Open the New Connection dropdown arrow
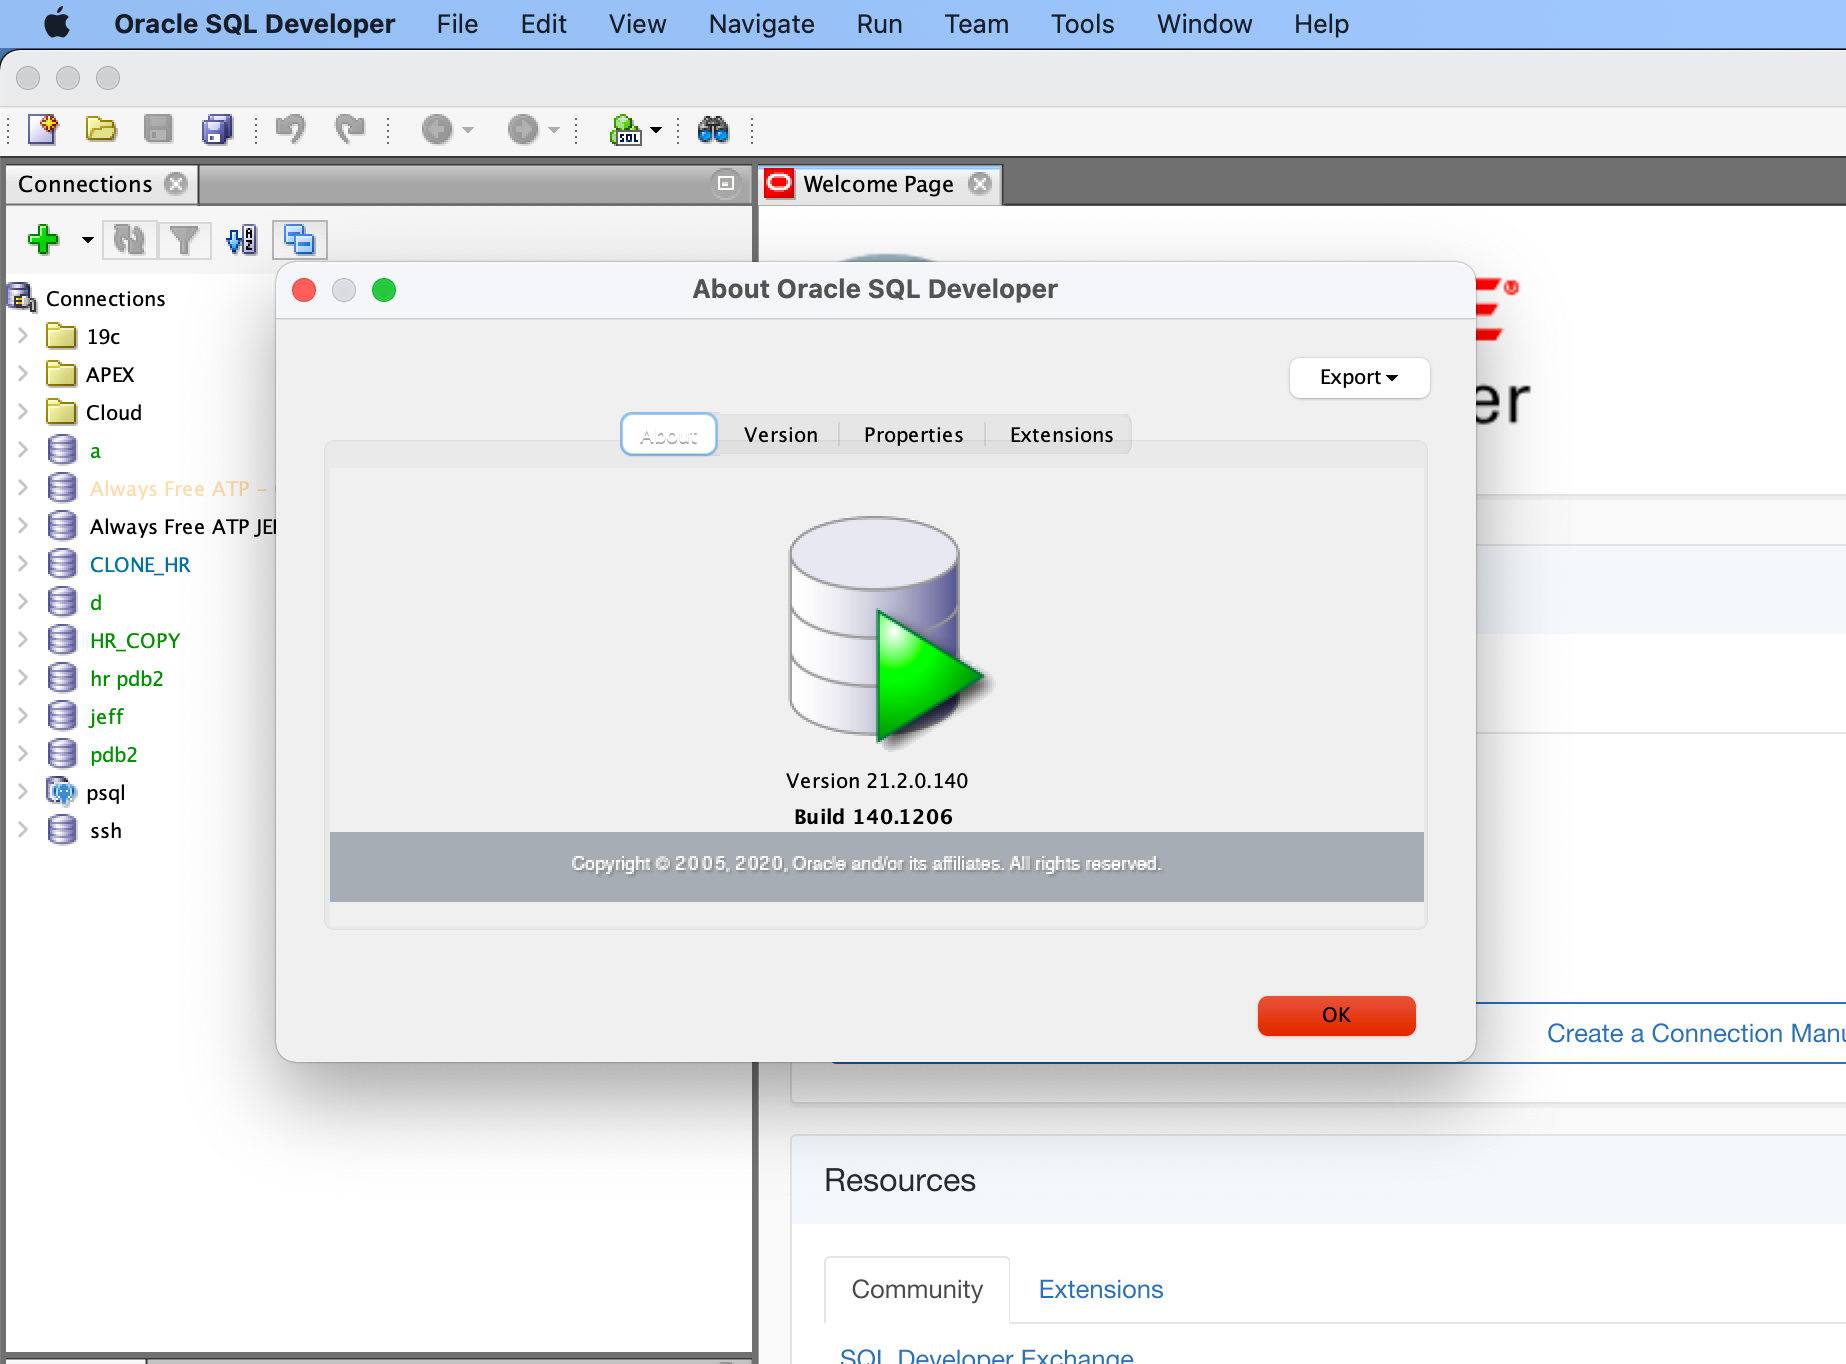1846x1364 pixels. click(87, 240)
